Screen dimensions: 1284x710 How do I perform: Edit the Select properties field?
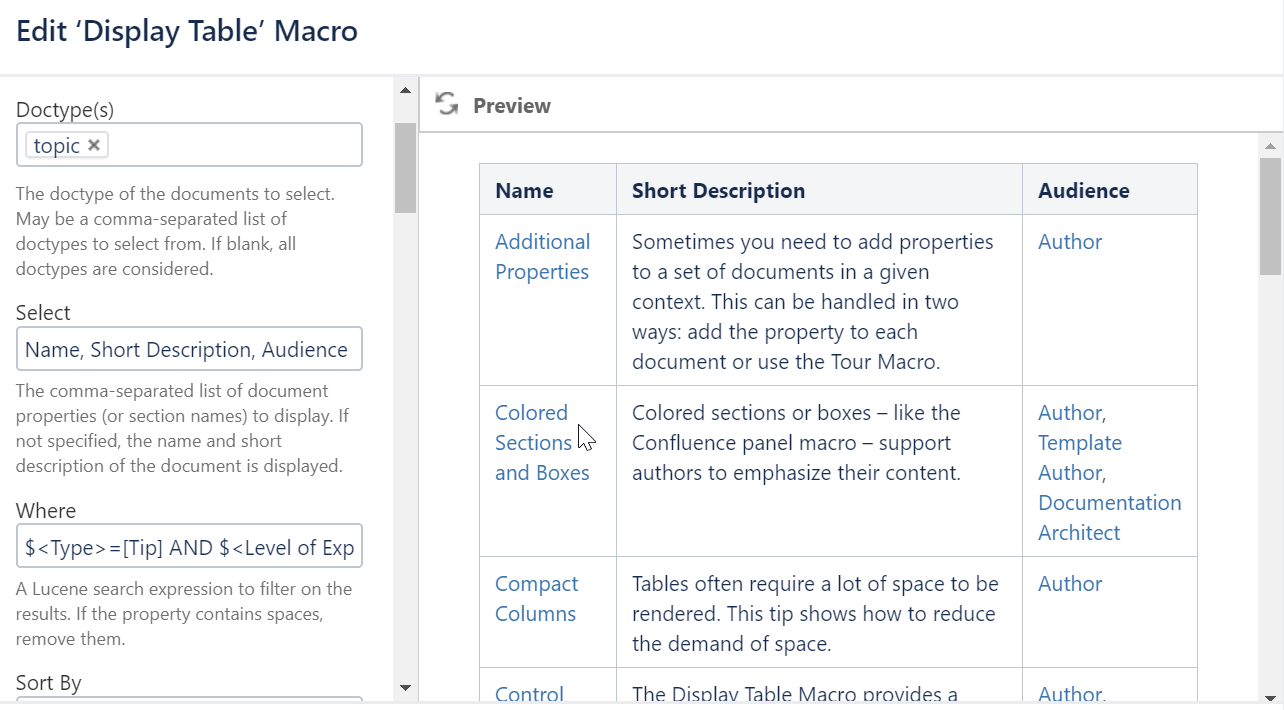pyautogui.click(x=189, y=348)
